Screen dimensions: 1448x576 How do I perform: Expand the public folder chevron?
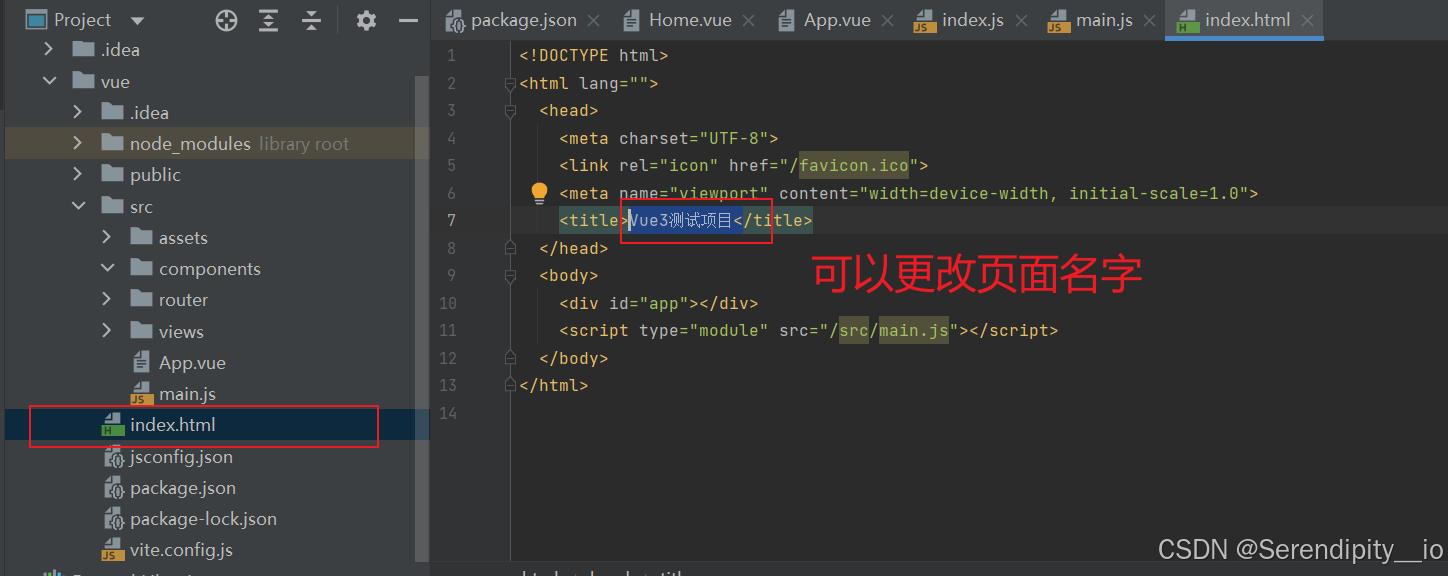[x=78, y=174]
